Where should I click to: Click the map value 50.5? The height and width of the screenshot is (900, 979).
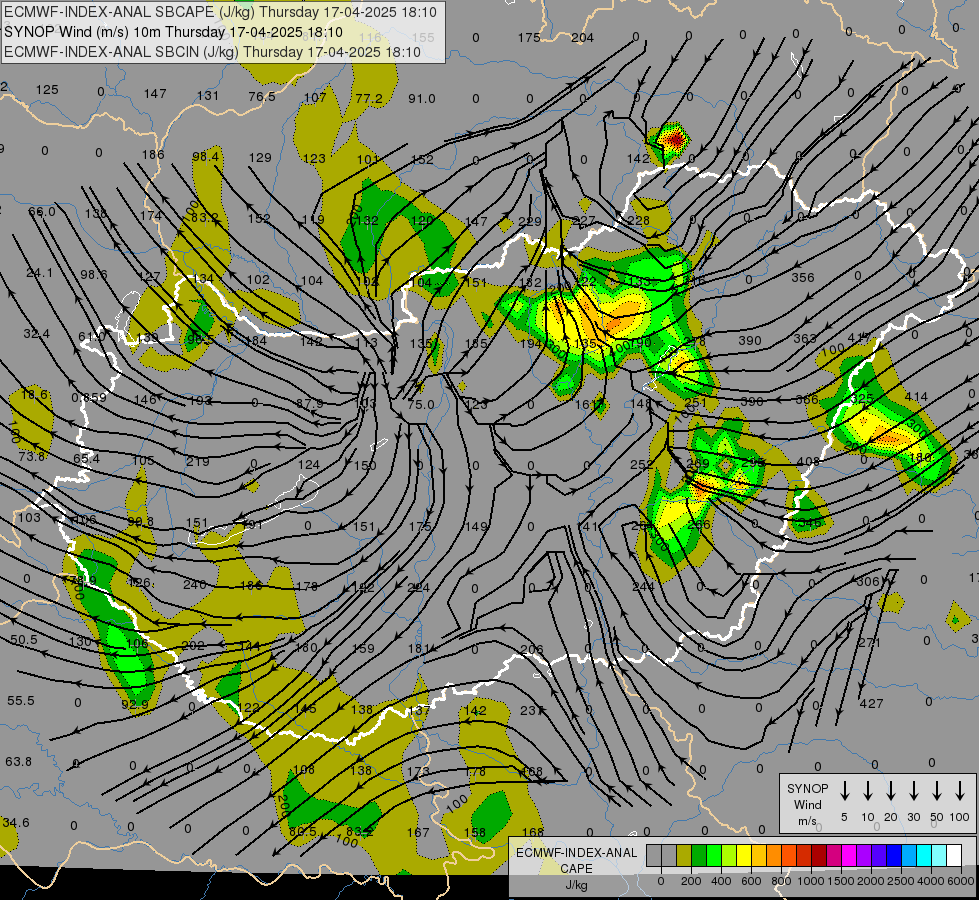click(24, 640)
